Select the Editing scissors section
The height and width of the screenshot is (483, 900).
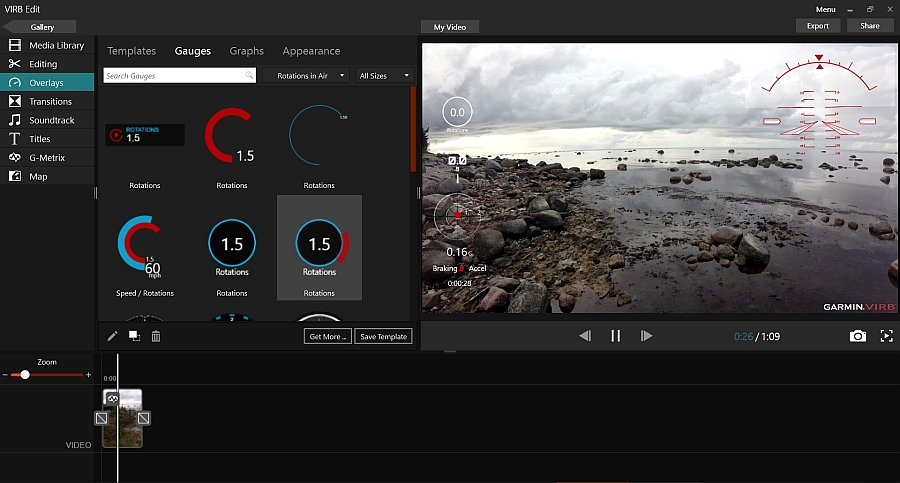pyautogui.click(x=47, y=64)
